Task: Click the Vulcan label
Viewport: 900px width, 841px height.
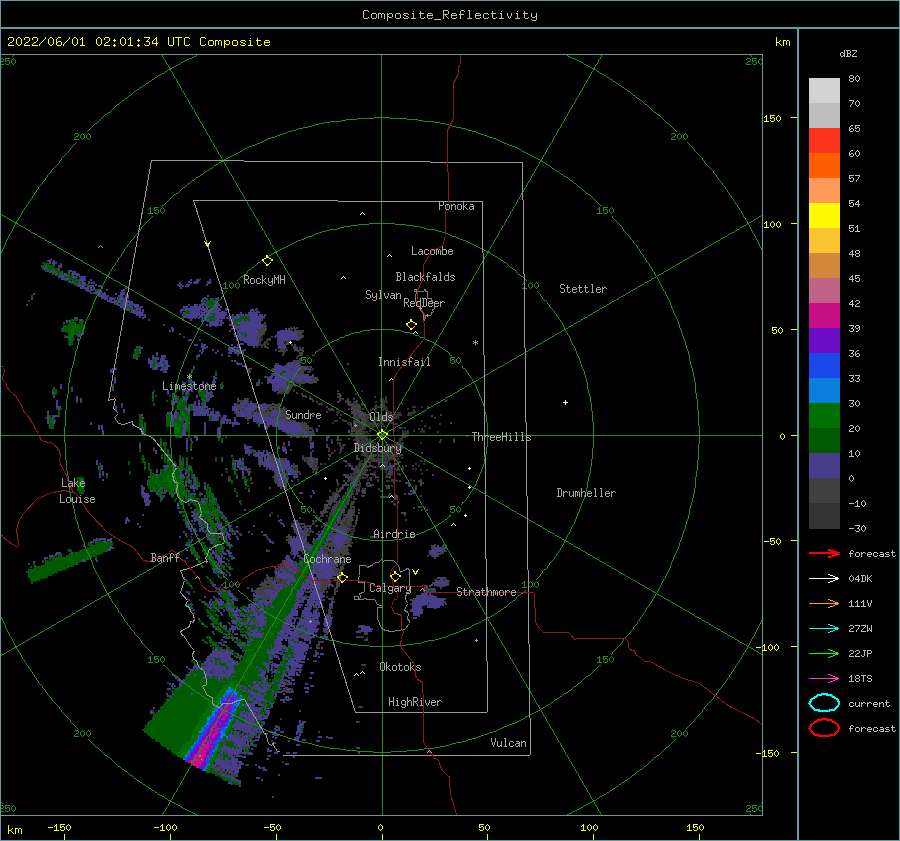Action: [x=508, y=743]
